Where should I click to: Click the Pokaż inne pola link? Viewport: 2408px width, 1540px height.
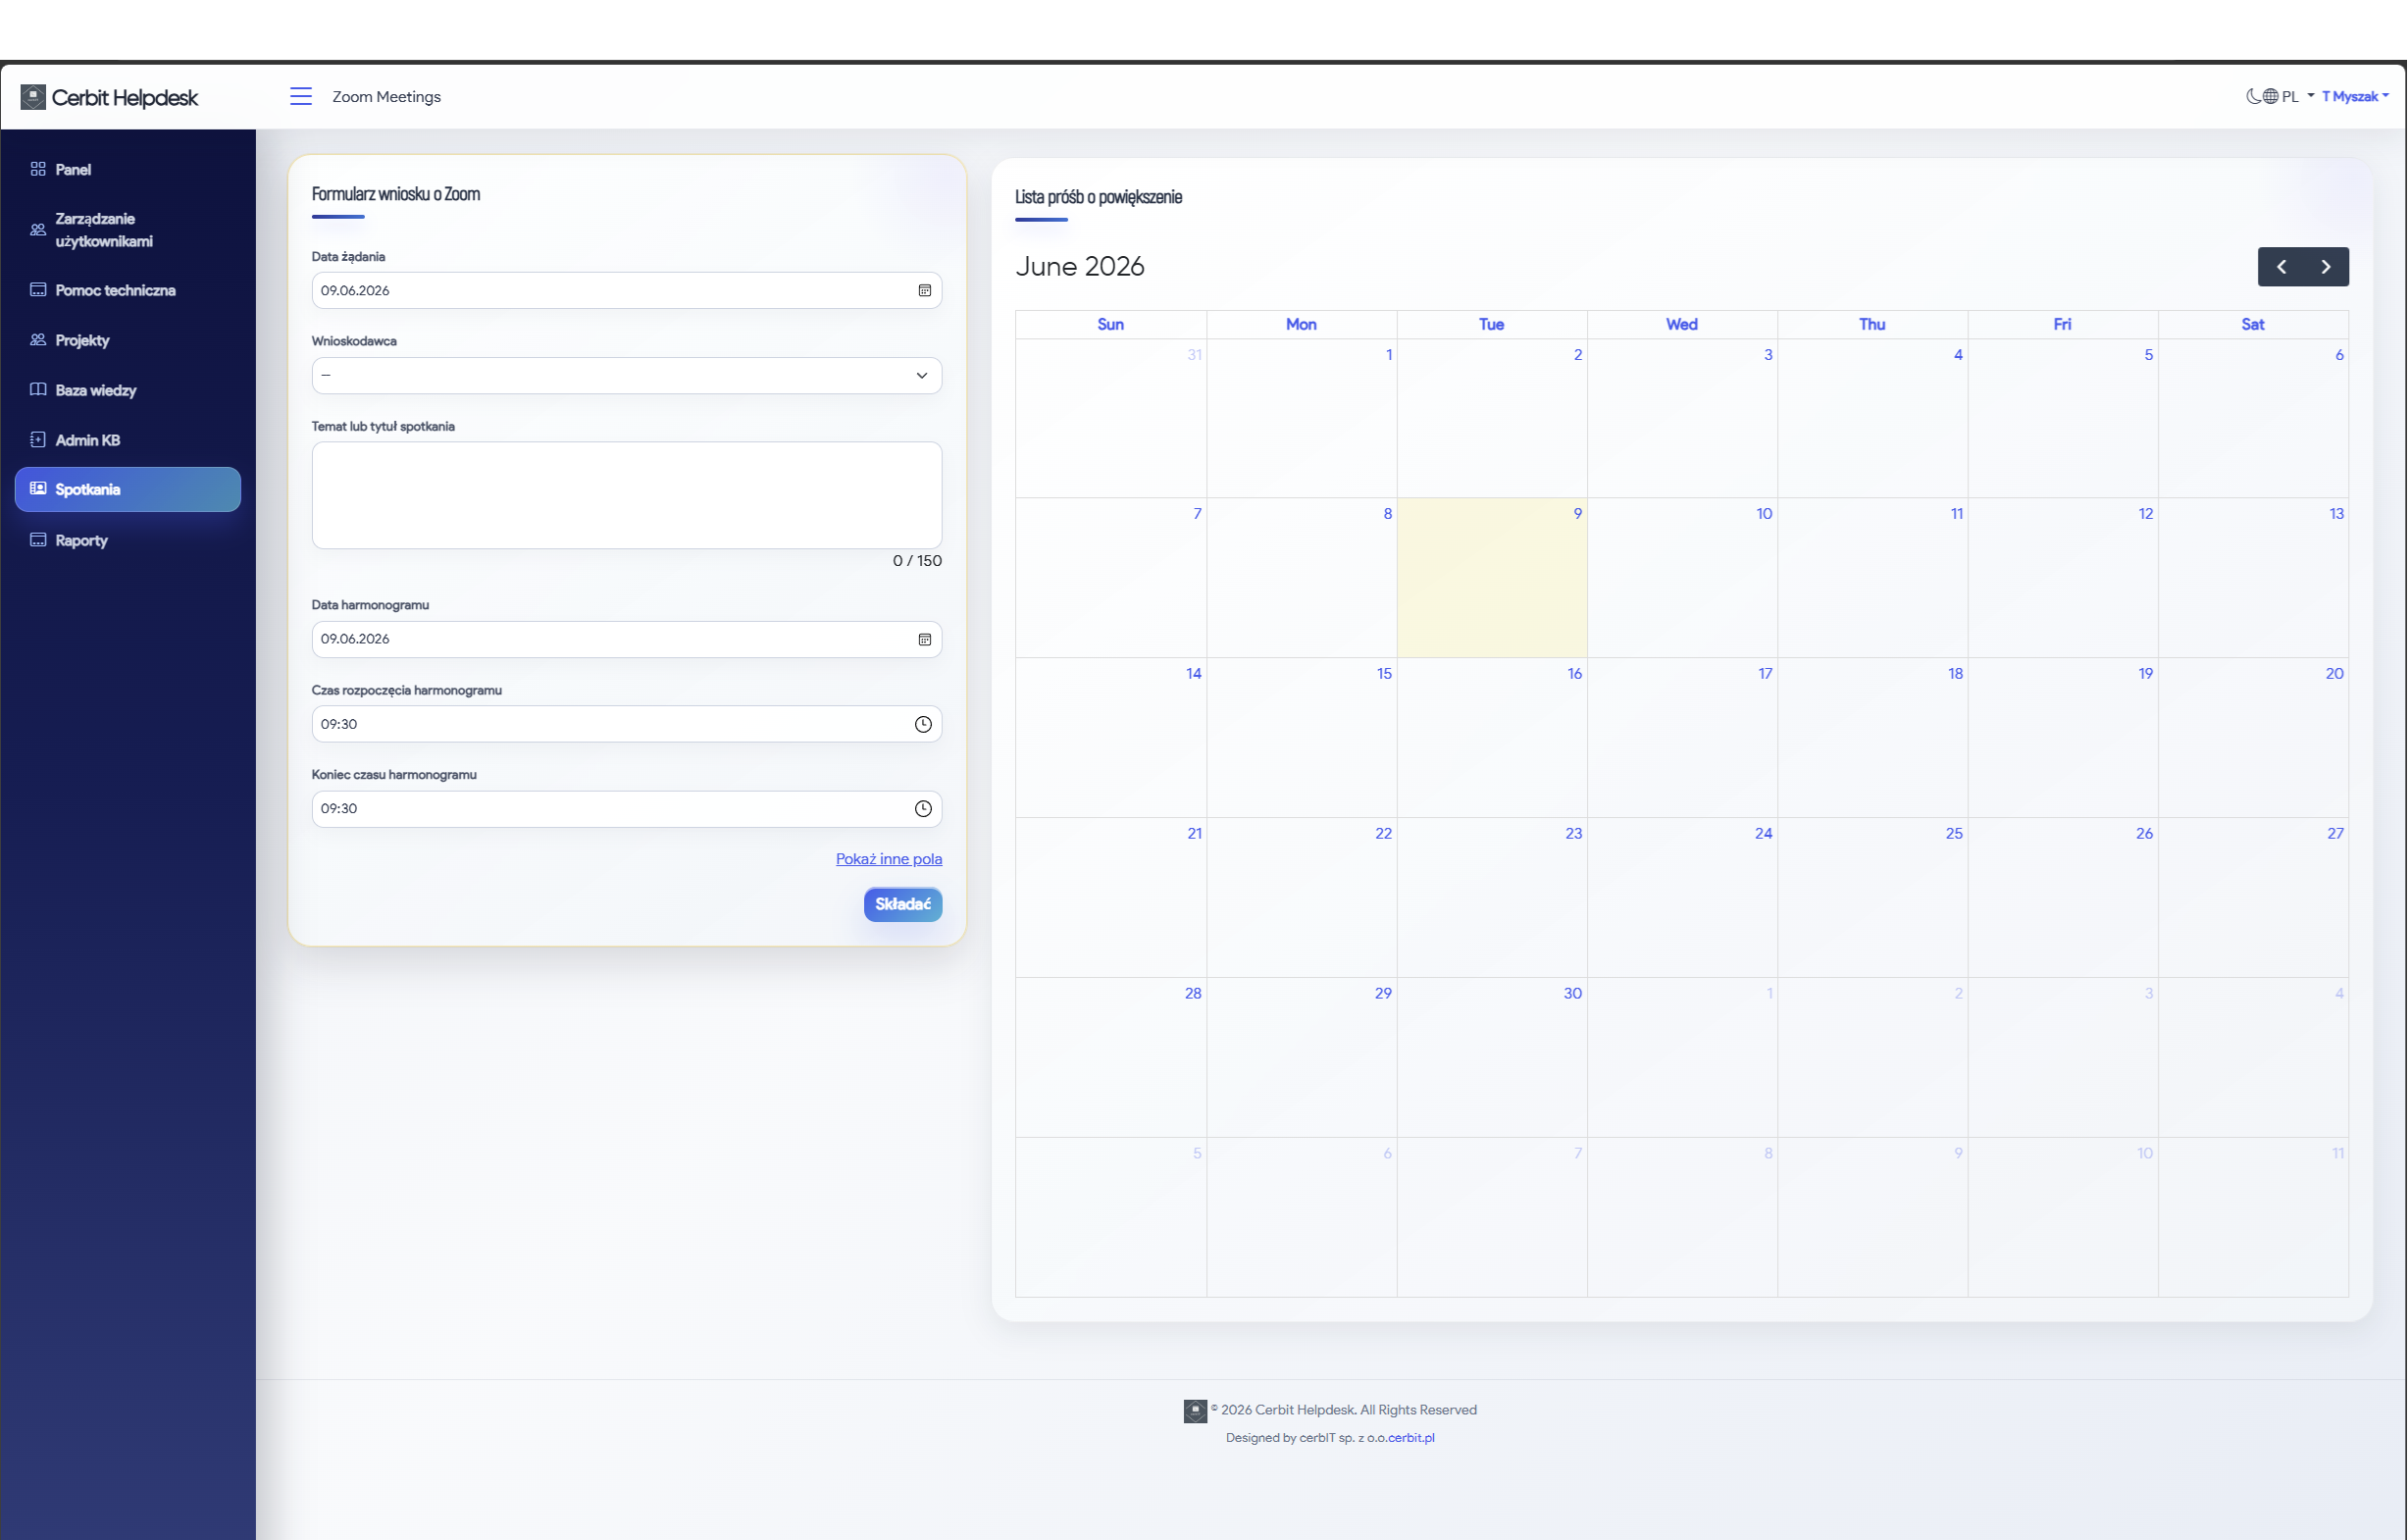pyautogui.click(x=889, y=859)
